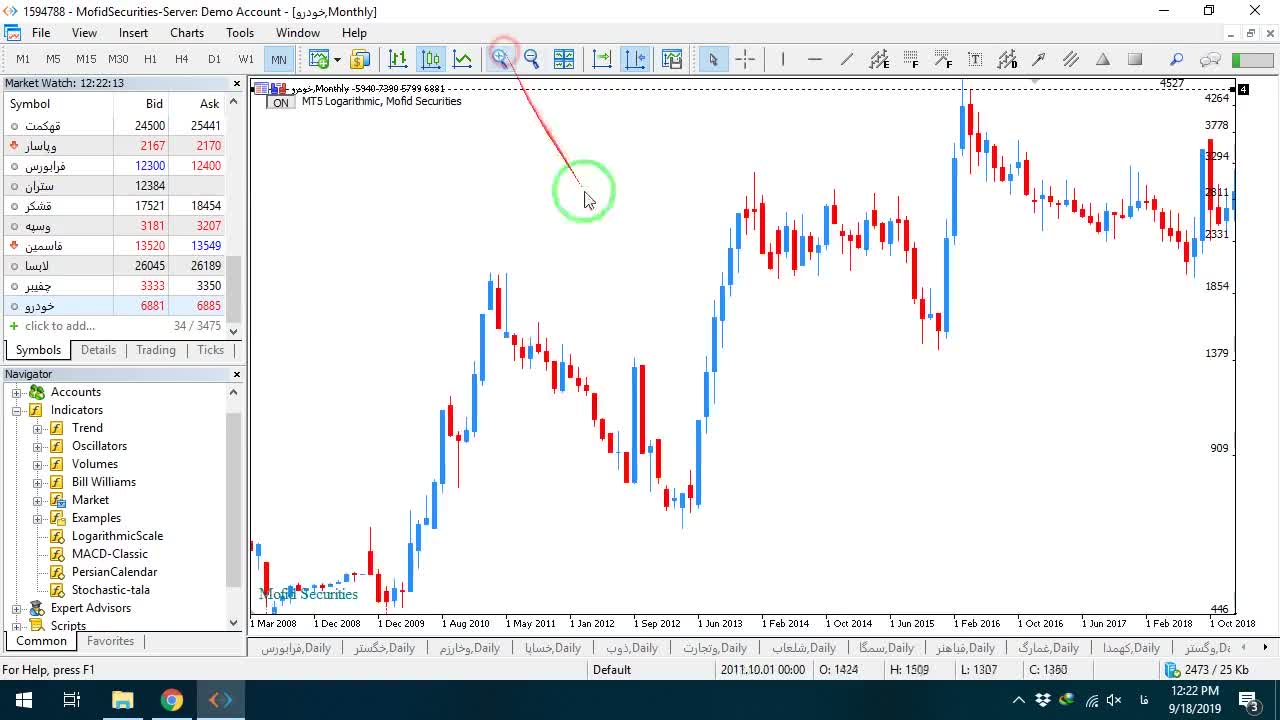Select the crosshair tool
This screenshot has width=1280, height=720.
coord(745,59)
